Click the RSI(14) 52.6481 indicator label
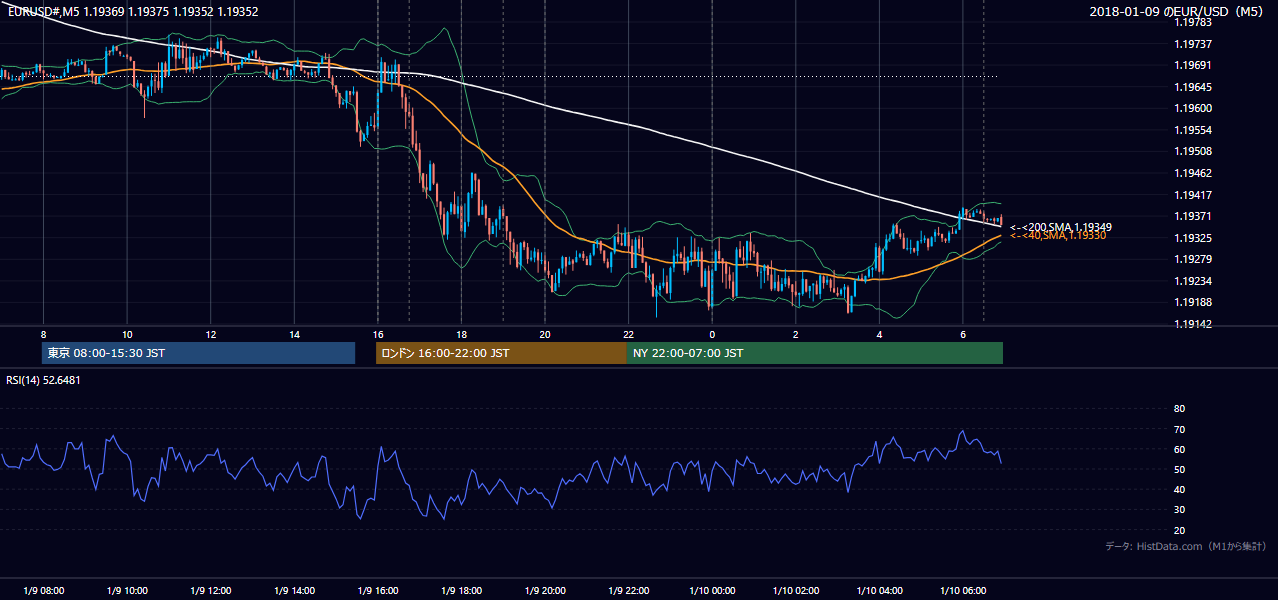Screen dimensions: 1278x600 tap(43, 380)
